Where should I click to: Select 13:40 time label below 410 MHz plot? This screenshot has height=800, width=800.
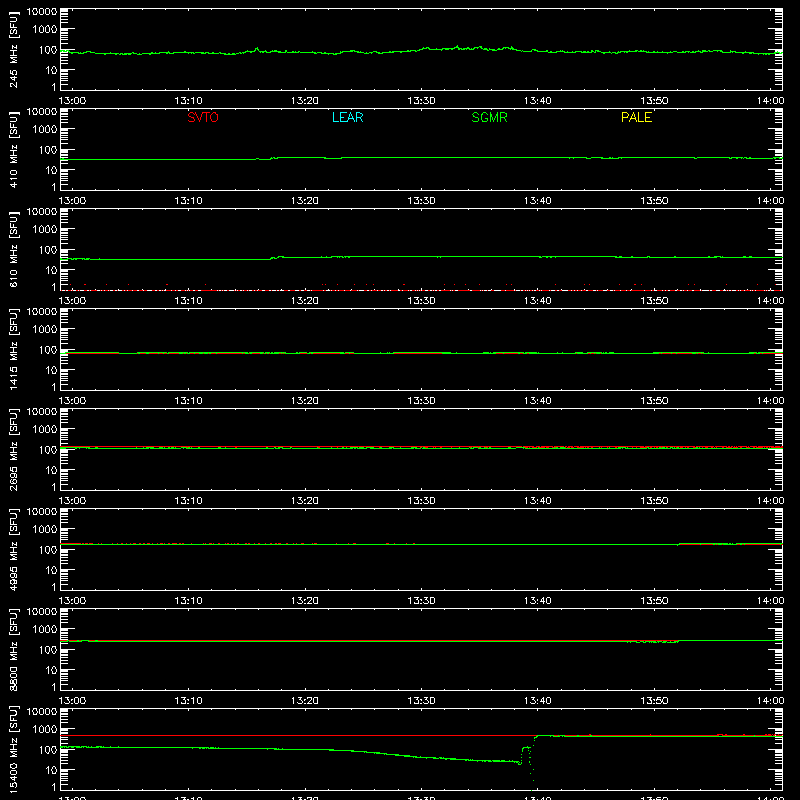[x=538, y=201]
